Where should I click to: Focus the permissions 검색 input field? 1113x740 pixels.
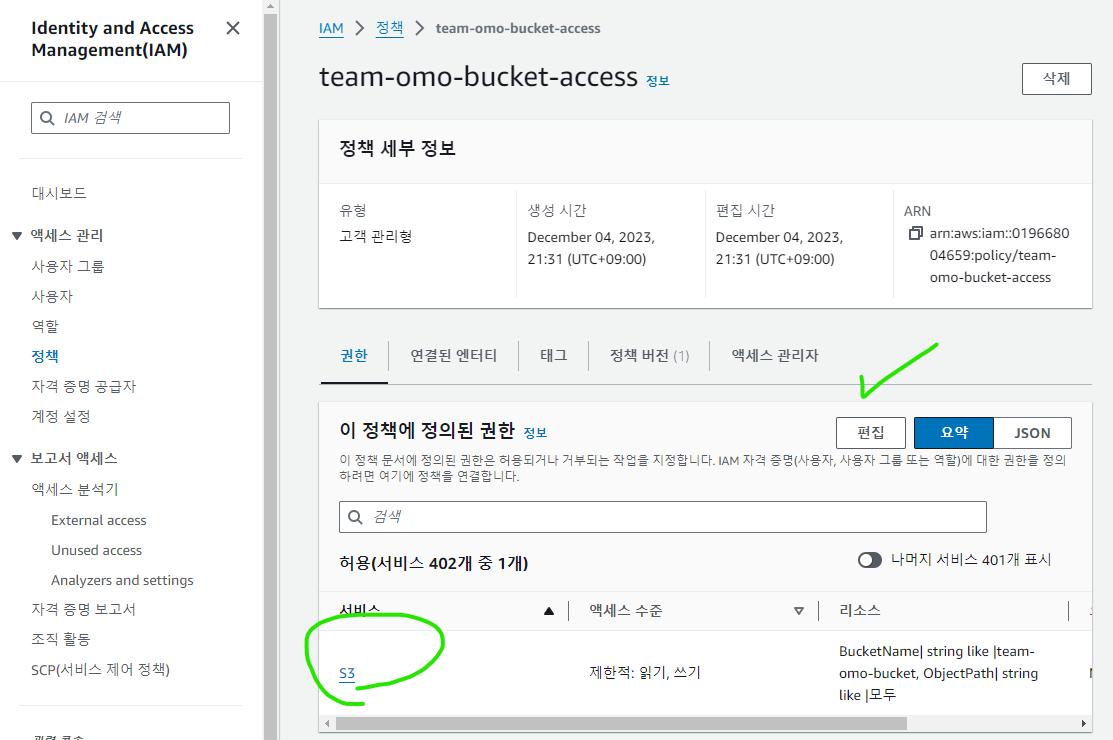[x=663, y=517]
